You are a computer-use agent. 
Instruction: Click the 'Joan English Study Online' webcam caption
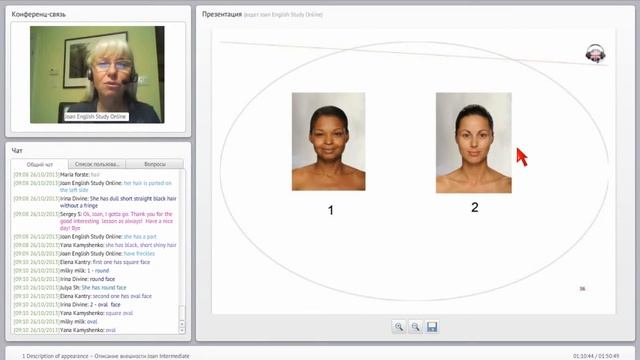point(95,117)
